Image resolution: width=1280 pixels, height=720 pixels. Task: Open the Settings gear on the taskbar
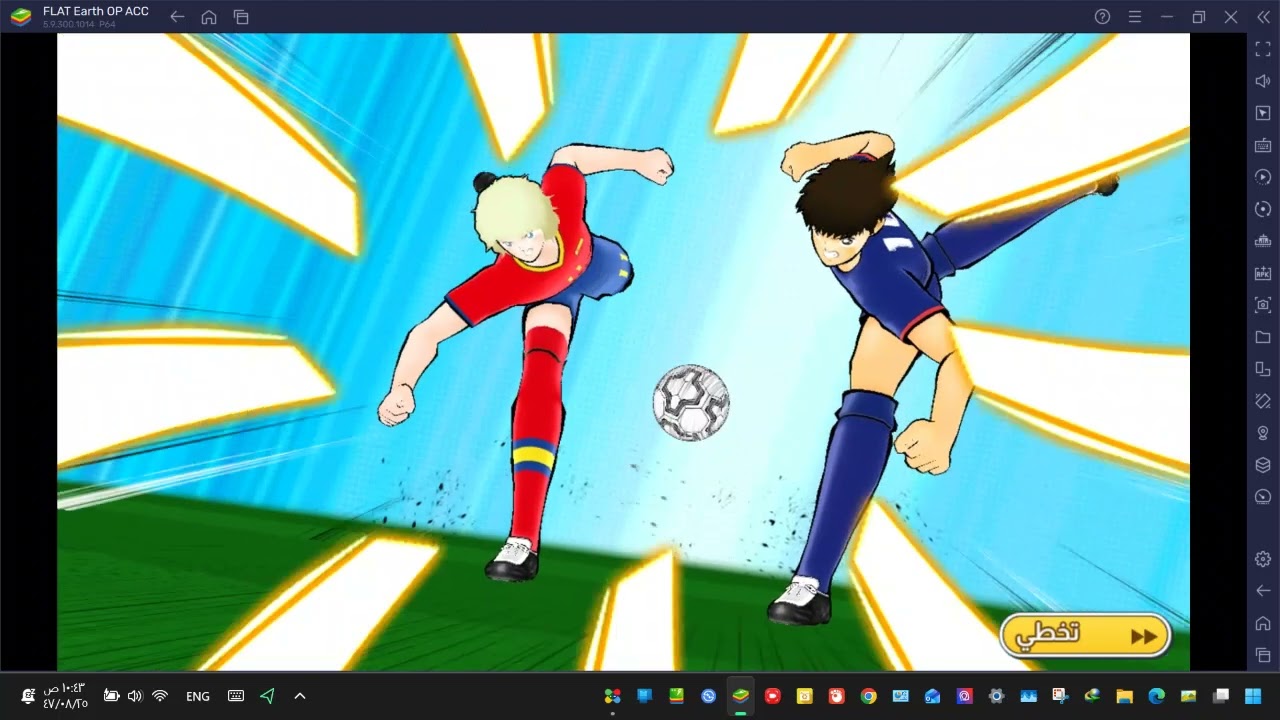996,696
